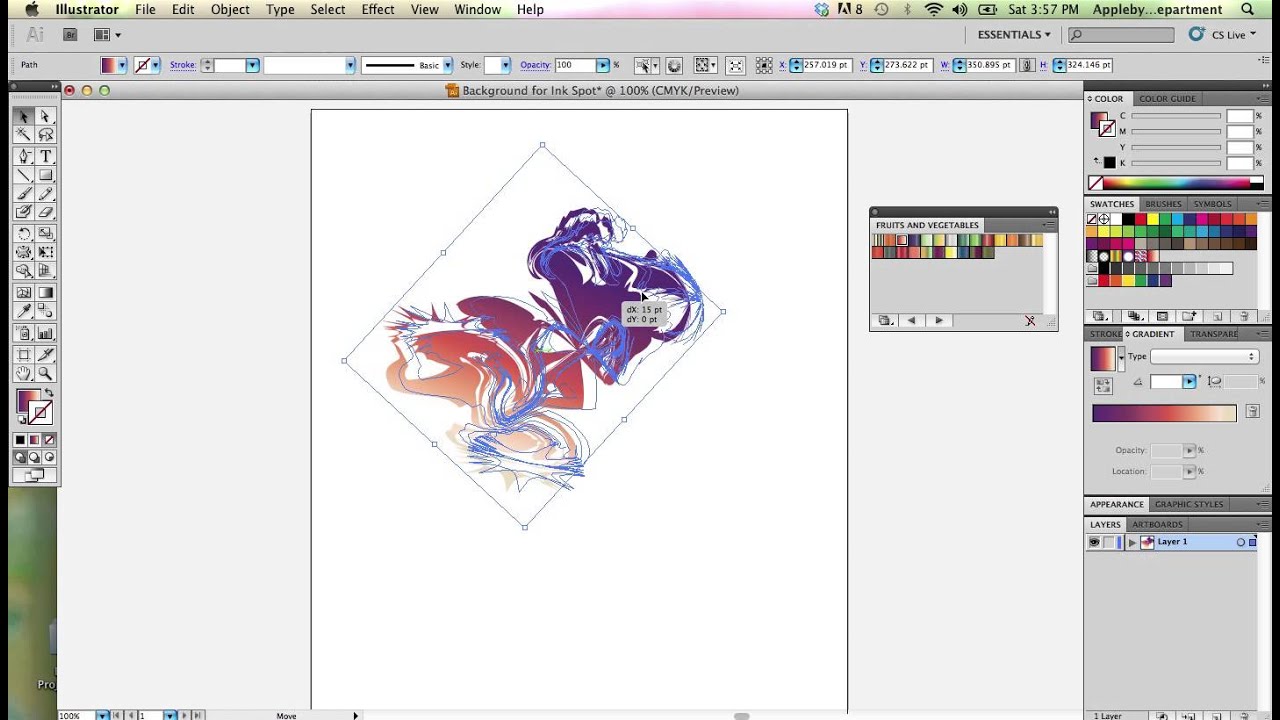Select the Pen tool
This screenshot has height=720, width=1280.
click(x=24, y=157)
